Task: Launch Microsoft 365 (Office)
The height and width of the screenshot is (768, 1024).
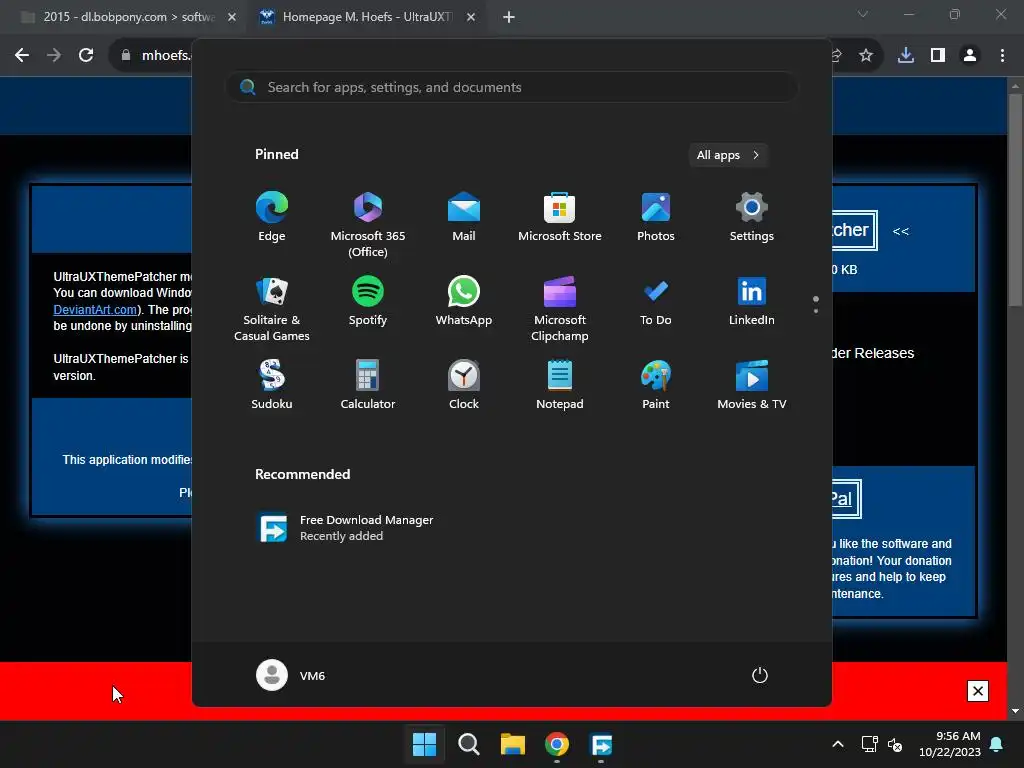Action: coord(368,225)
